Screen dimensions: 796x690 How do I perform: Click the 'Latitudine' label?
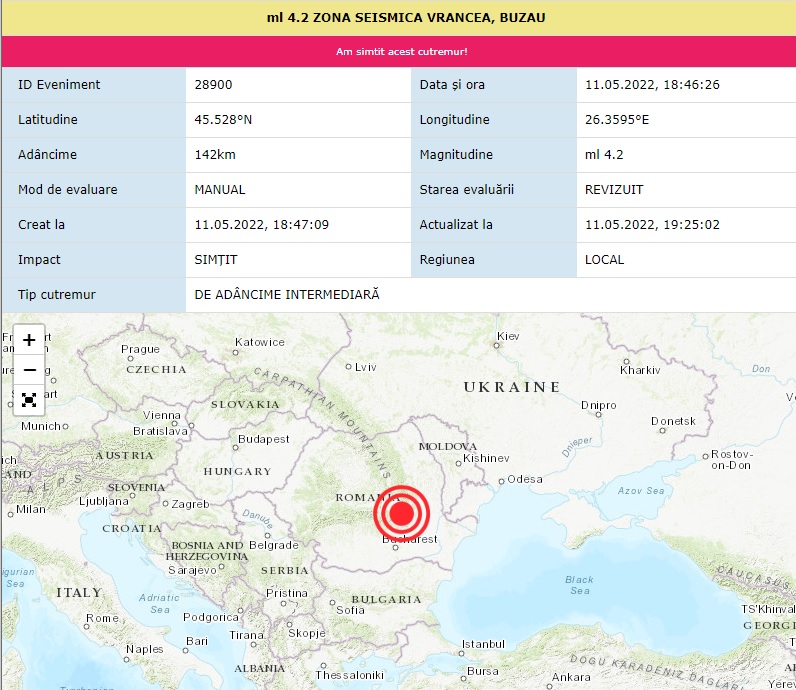pyautogui.click(x=48, y=119)
